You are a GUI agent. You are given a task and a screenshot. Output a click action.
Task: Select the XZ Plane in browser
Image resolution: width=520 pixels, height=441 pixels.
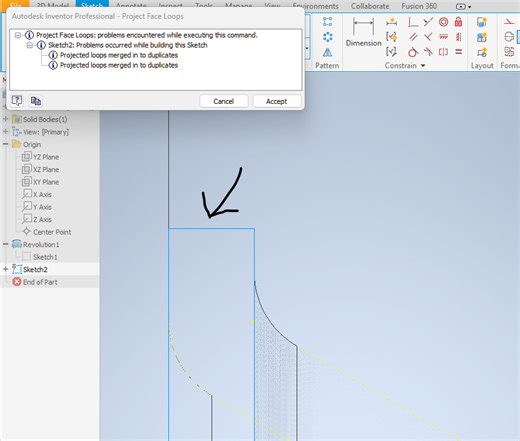tap(40, 169)
